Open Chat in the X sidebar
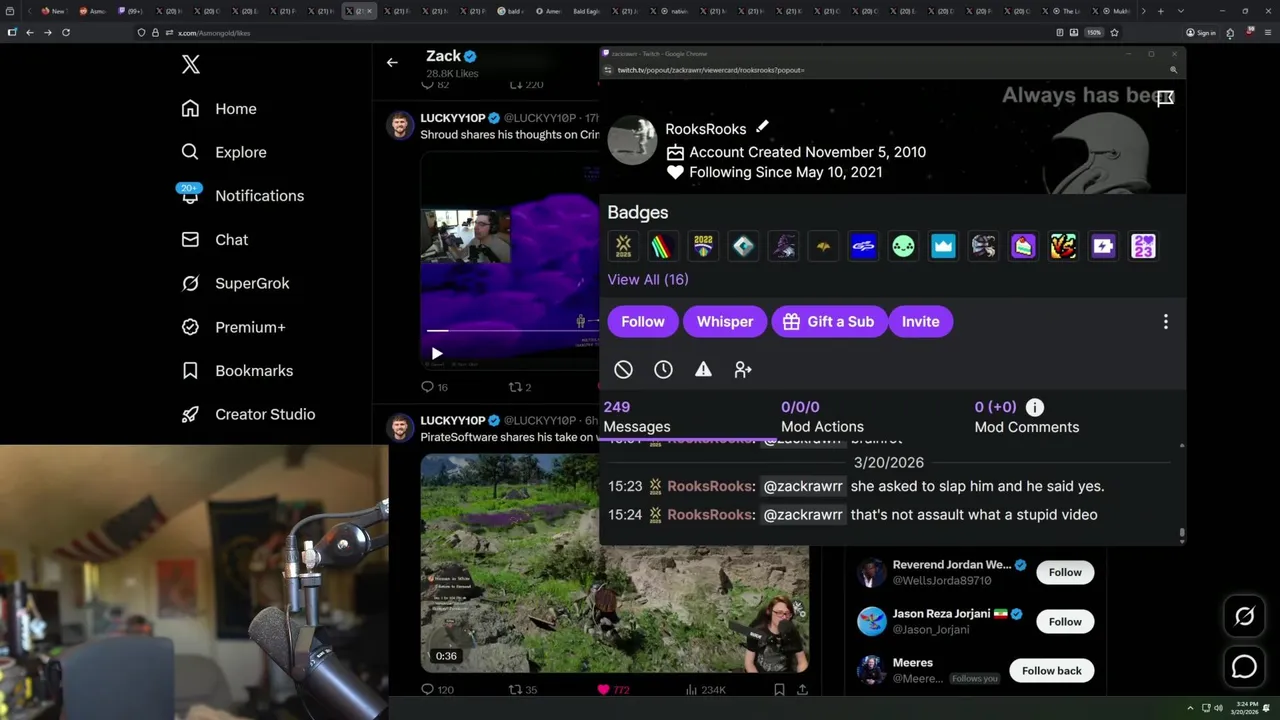 point(215,240)
